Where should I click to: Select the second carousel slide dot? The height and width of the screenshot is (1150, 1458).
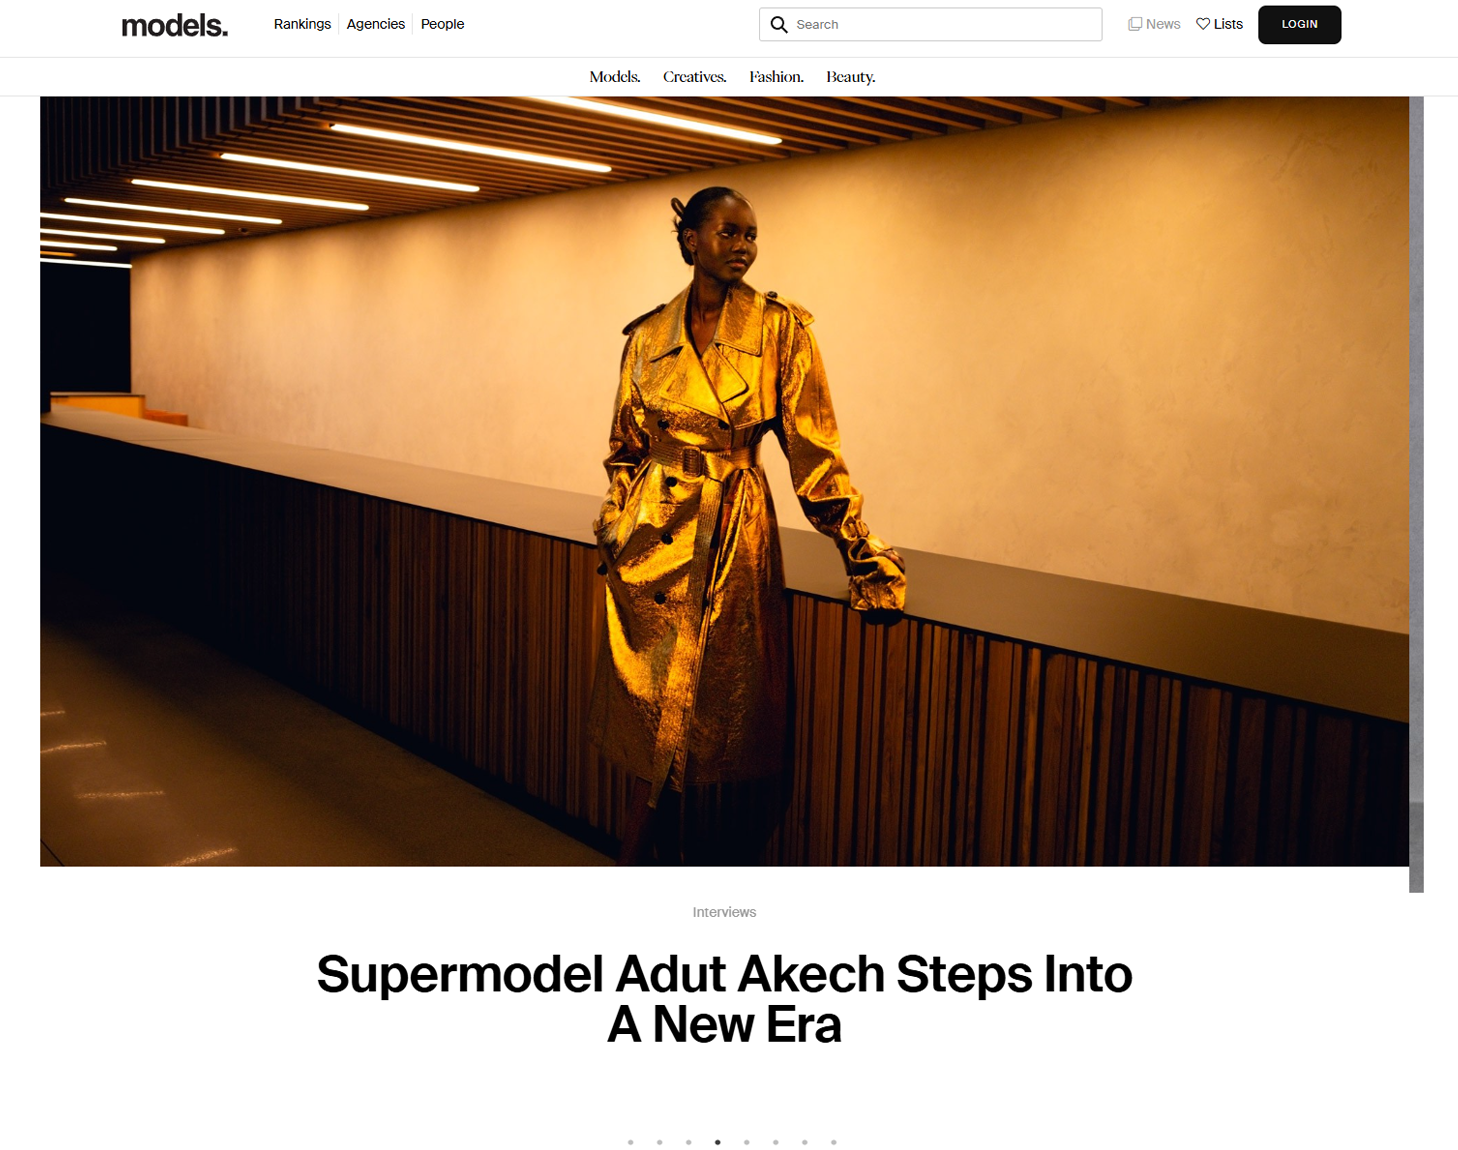659,1142
